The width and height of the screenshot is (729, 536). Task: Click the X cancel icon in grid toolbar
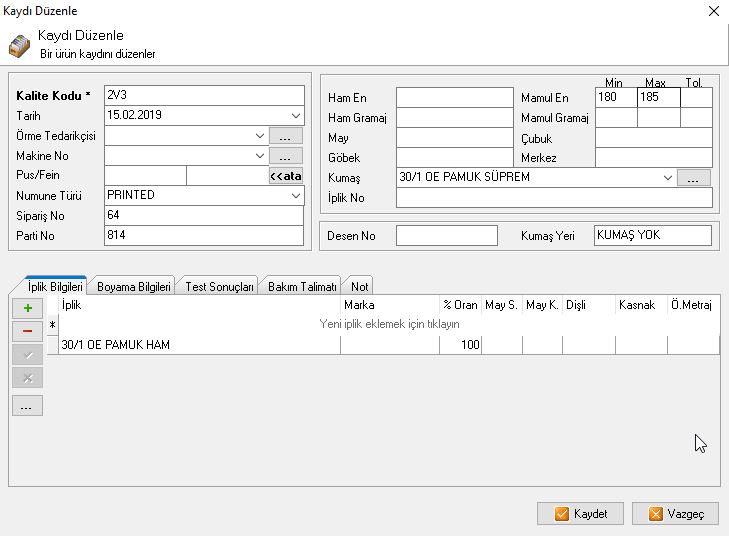tap(27, 377)
